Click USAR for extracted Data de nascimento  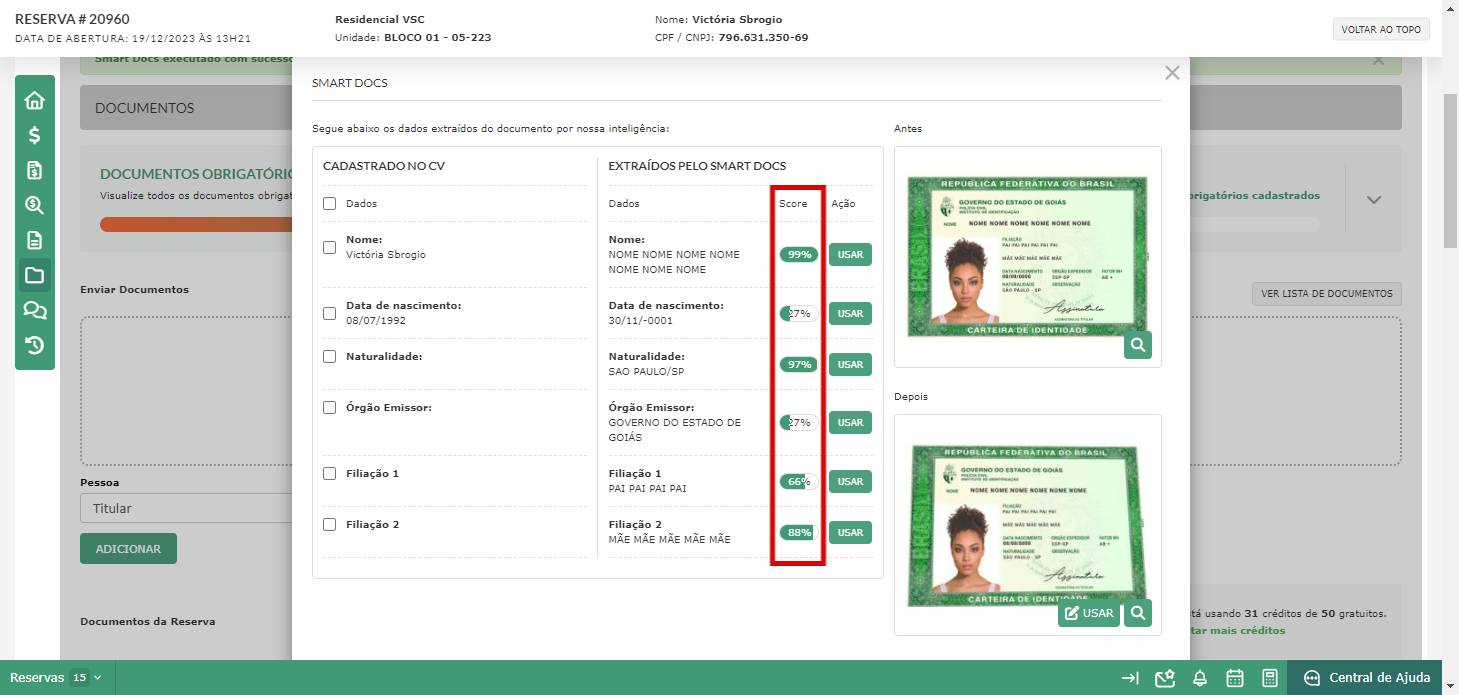click(850, 313)
